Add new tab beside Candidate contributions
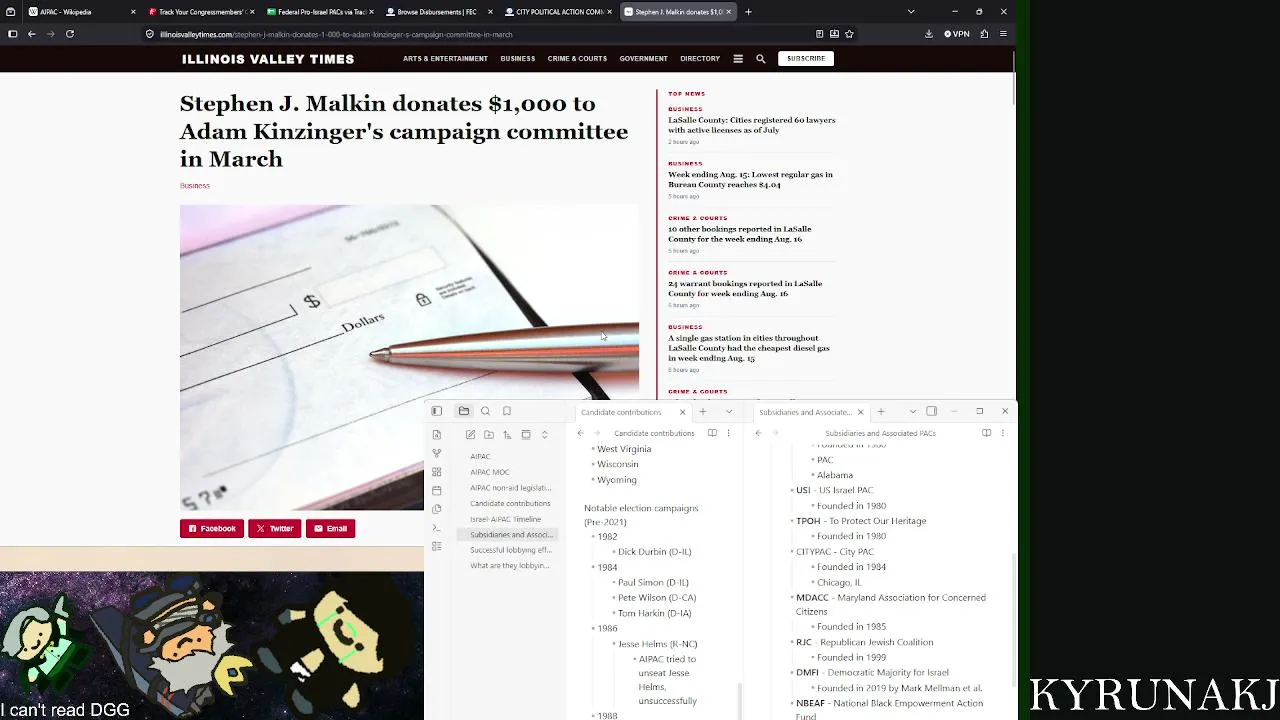The width and height of the screenshot is (1280, 720). (x=703, y=412)
